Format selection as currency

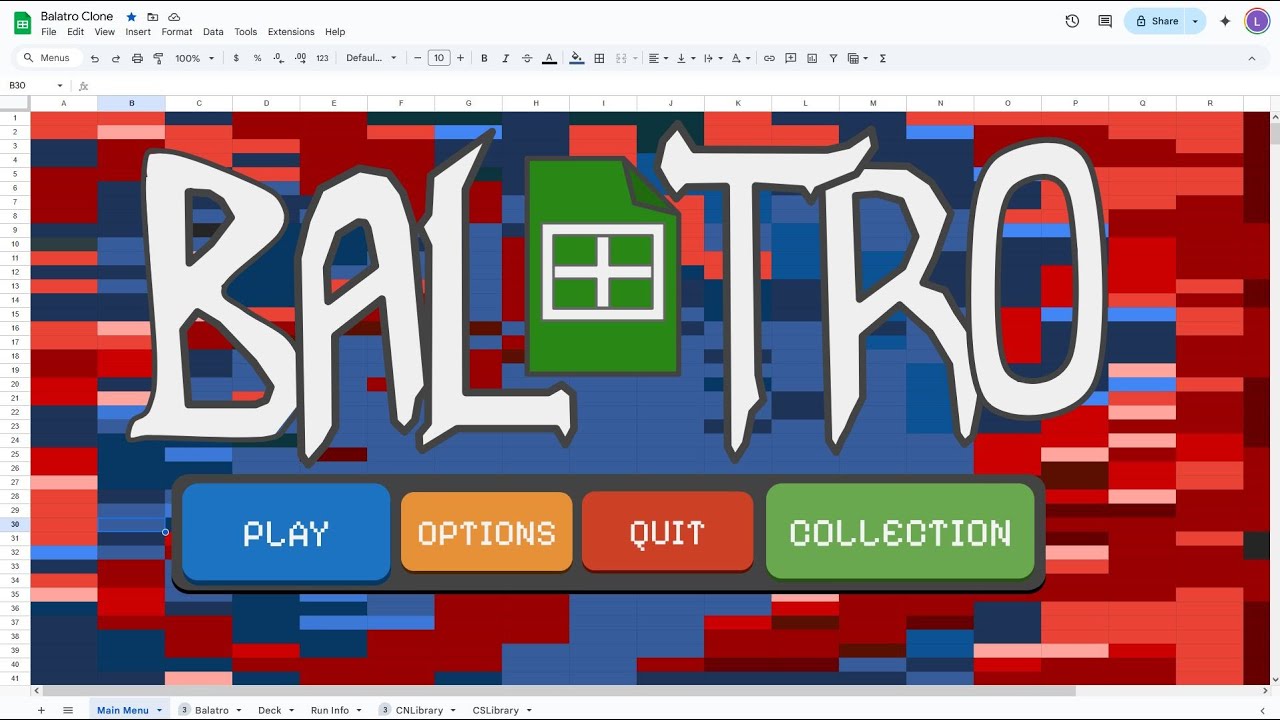(x=236, y=58)
